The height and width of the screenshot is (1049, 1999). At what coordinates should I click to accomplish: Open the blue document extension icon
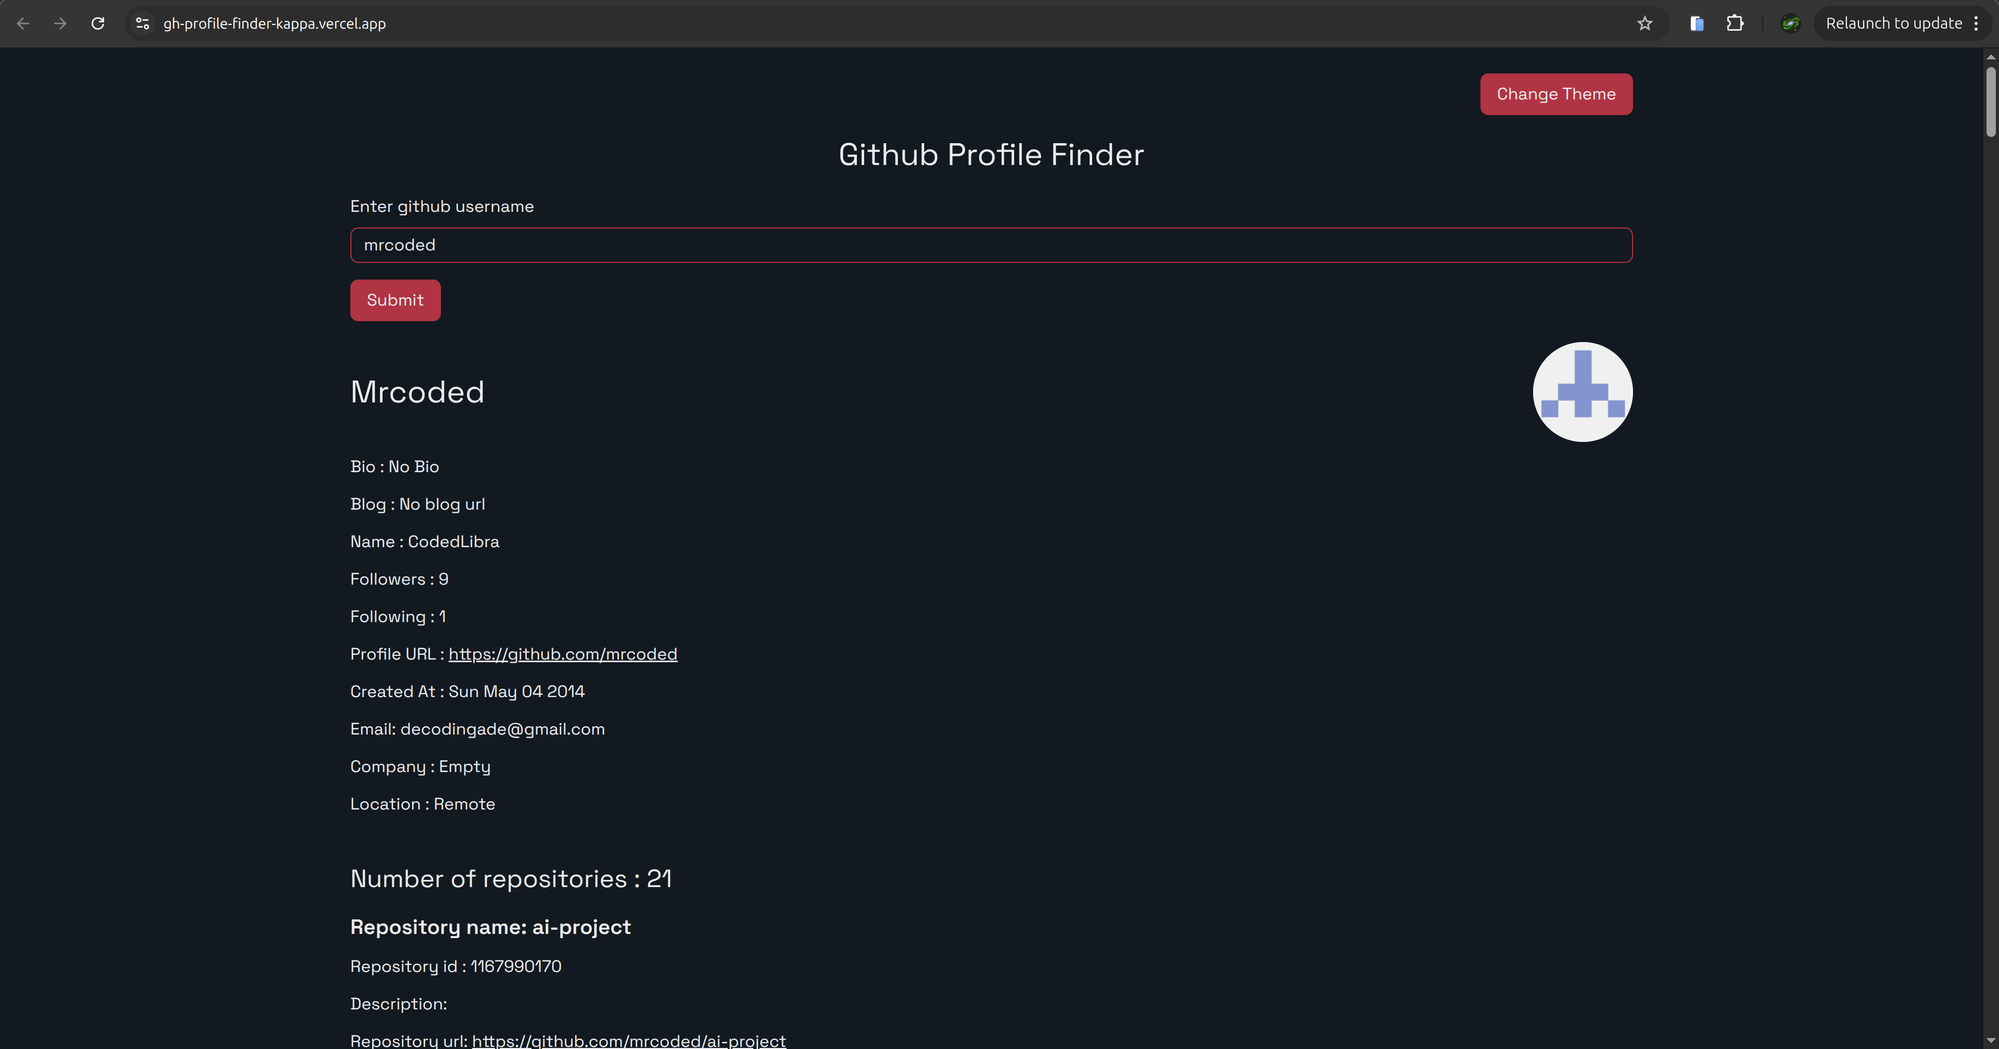tap(1697, 23)
